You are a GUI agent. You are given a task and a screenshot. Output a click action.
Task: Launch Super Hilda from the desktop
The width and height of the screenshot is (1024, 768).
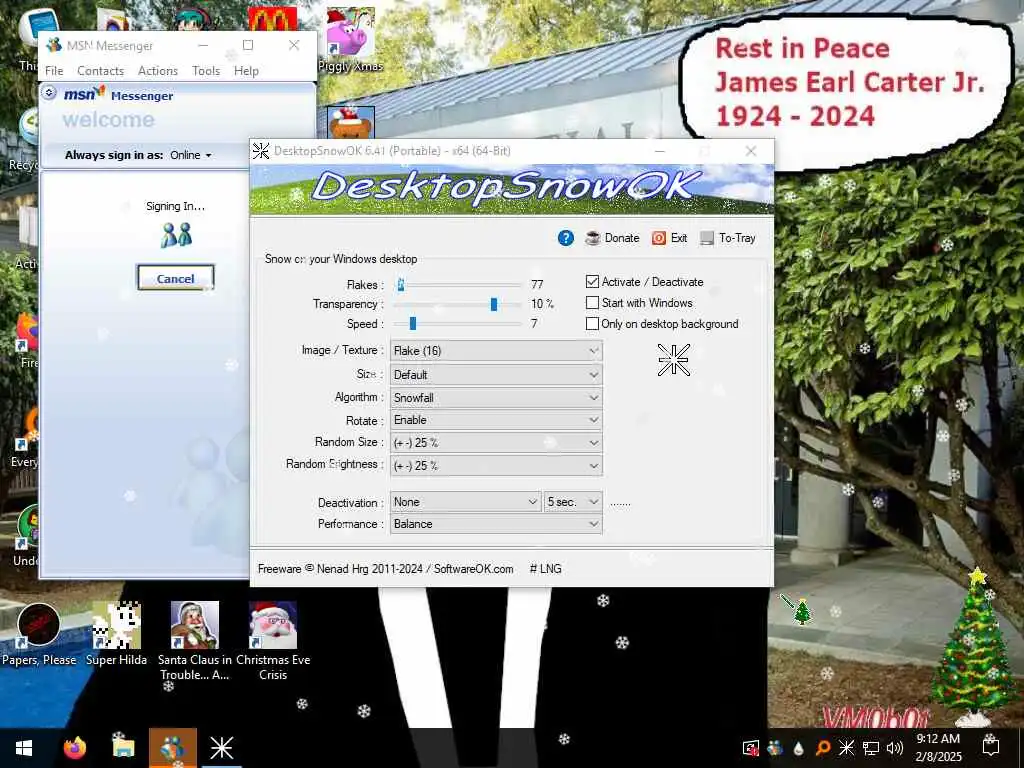[116, 634]
